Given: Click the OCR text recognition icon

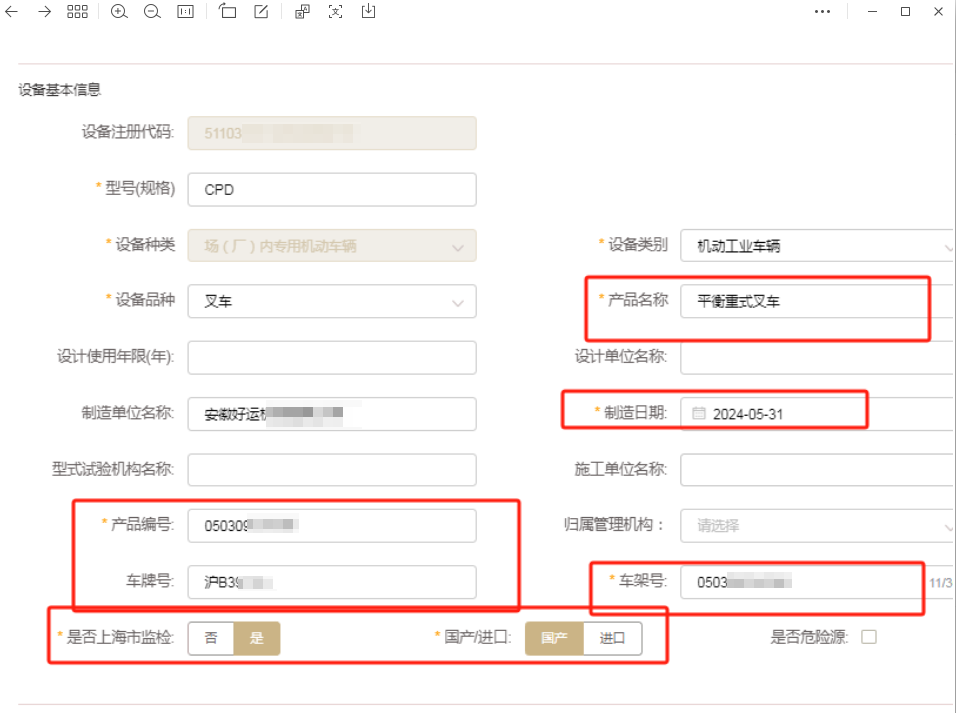Looking at the screenshot, I should pyautogui.click(x=335, y=12).
